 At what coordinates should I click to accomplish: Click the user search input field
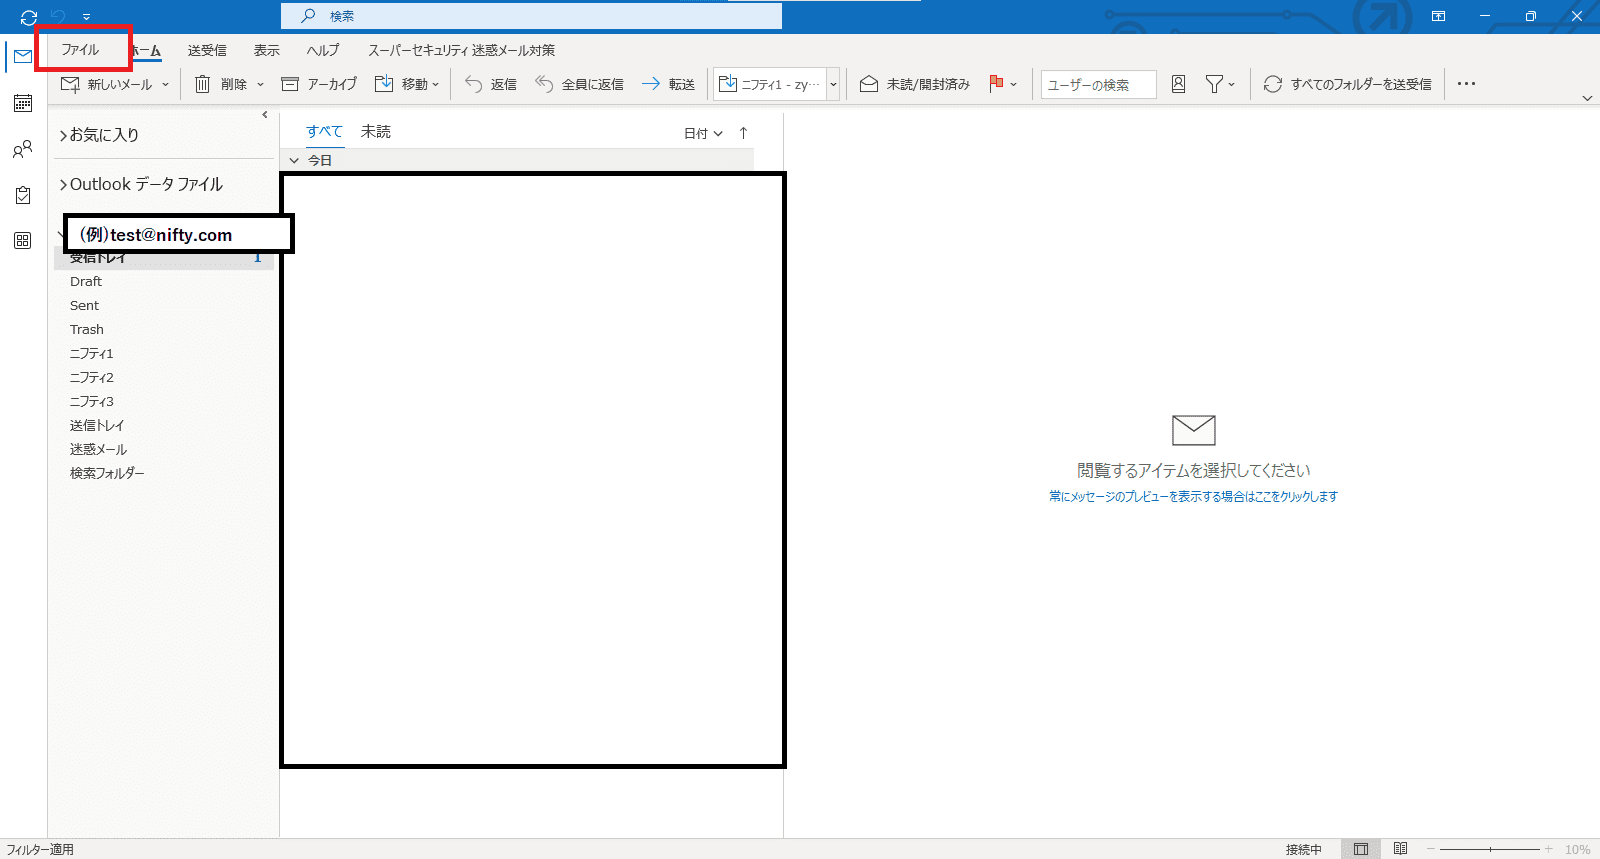click(1098, 85)
